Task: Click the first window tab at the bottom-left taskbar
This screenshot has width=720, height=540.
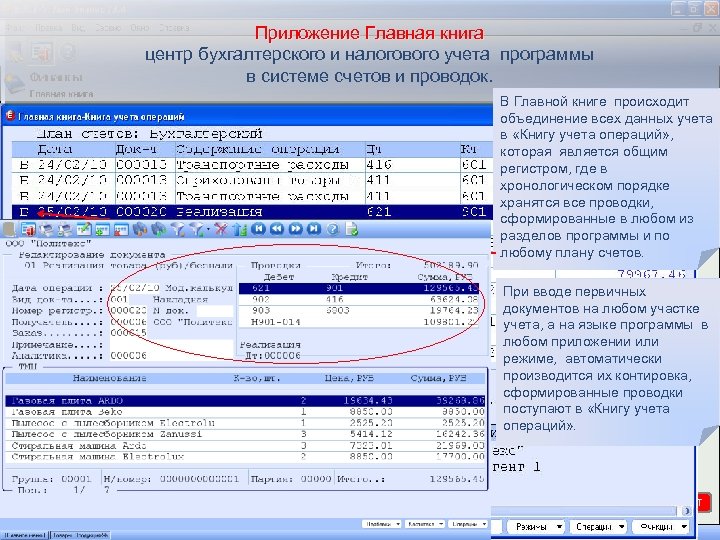Action: coord(24,535)
